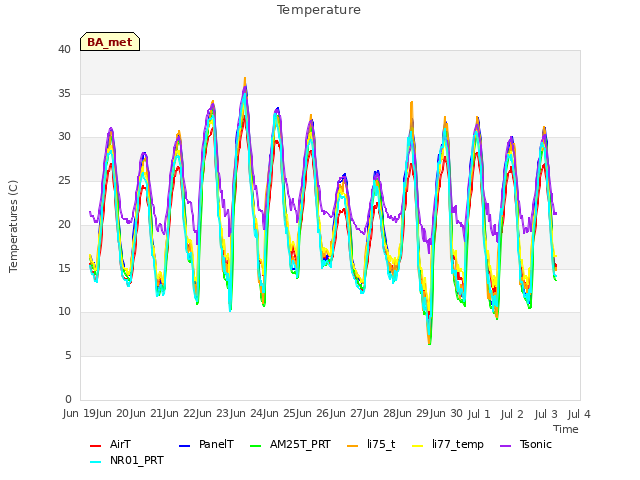Click the 0 y-axis tick label

68,399
